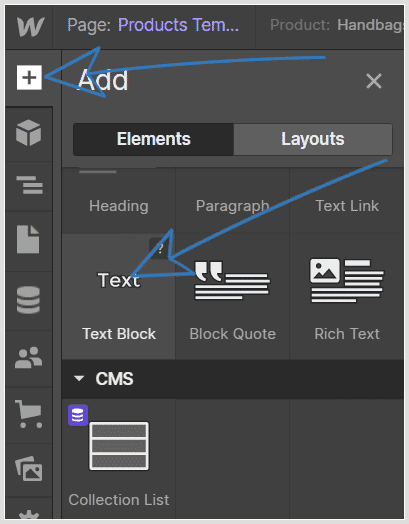
Task: Select the Text Block element
Action: coord(119,297)
